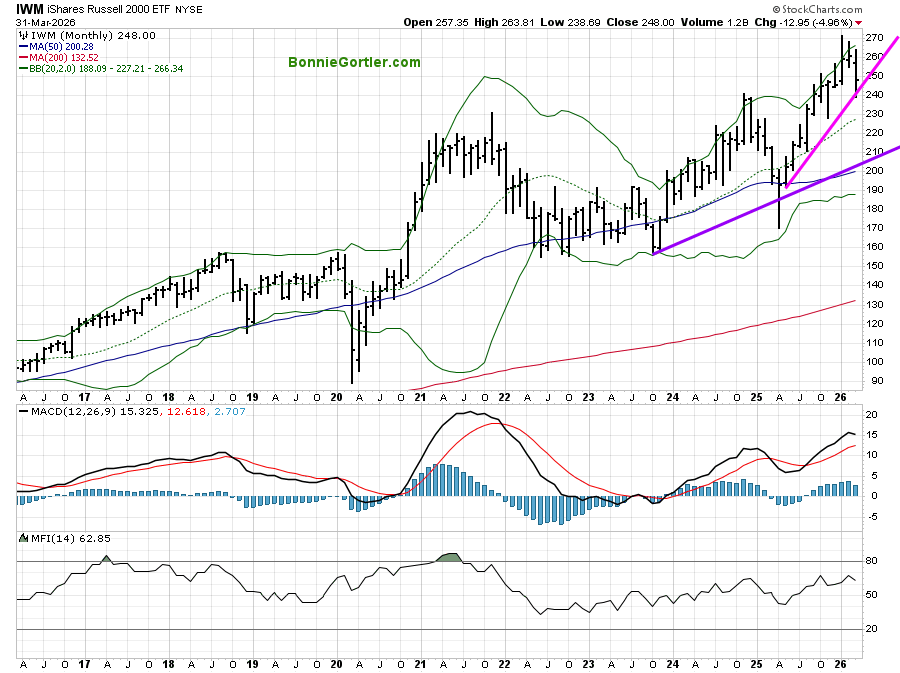
Task: Click the blue MA(50) legend line marker
Action: [22, 46]
